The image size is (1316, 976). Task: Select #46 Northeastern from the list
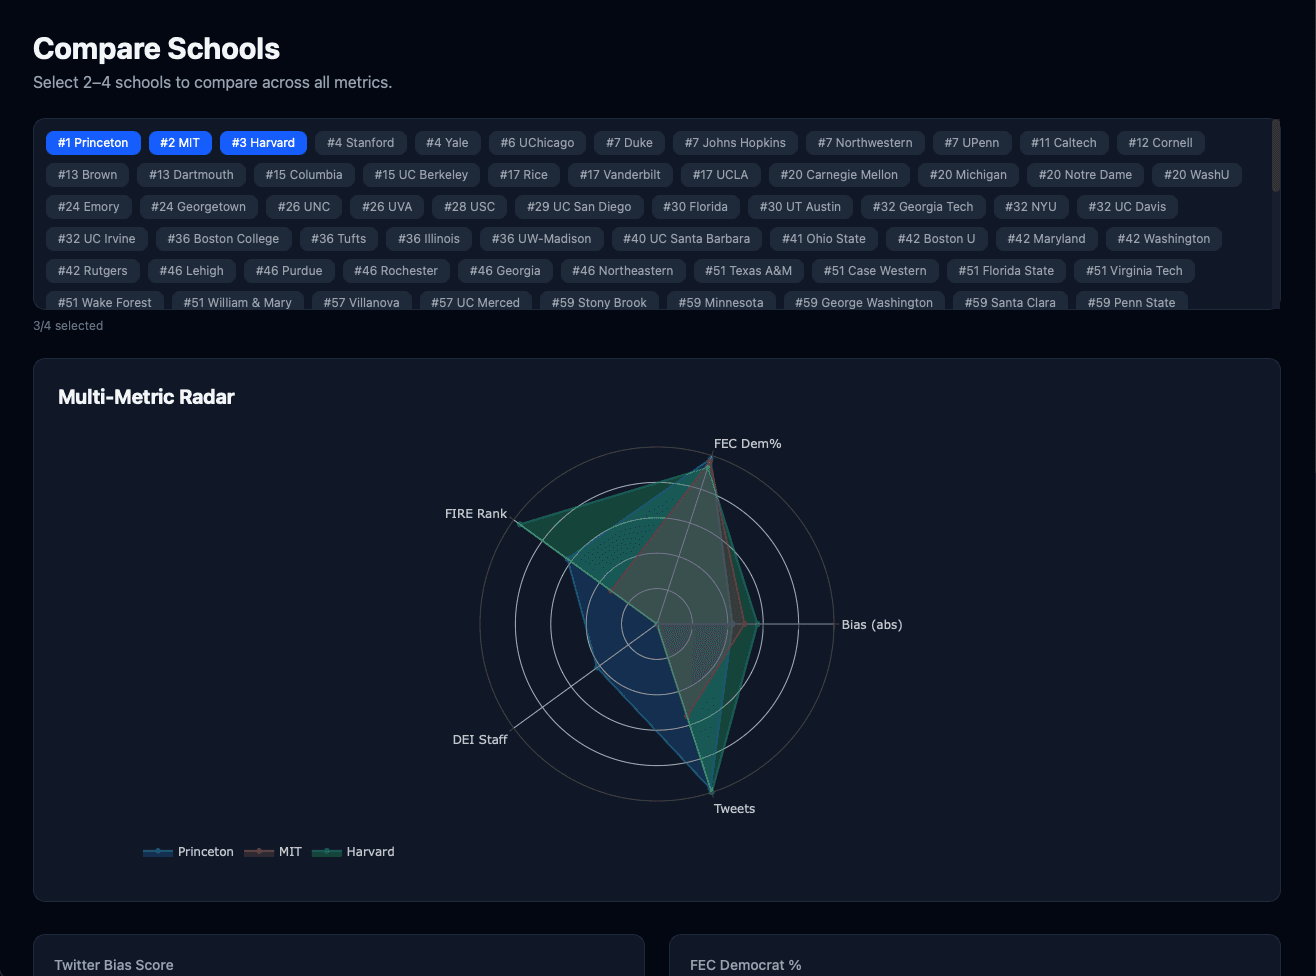(622, 271)
